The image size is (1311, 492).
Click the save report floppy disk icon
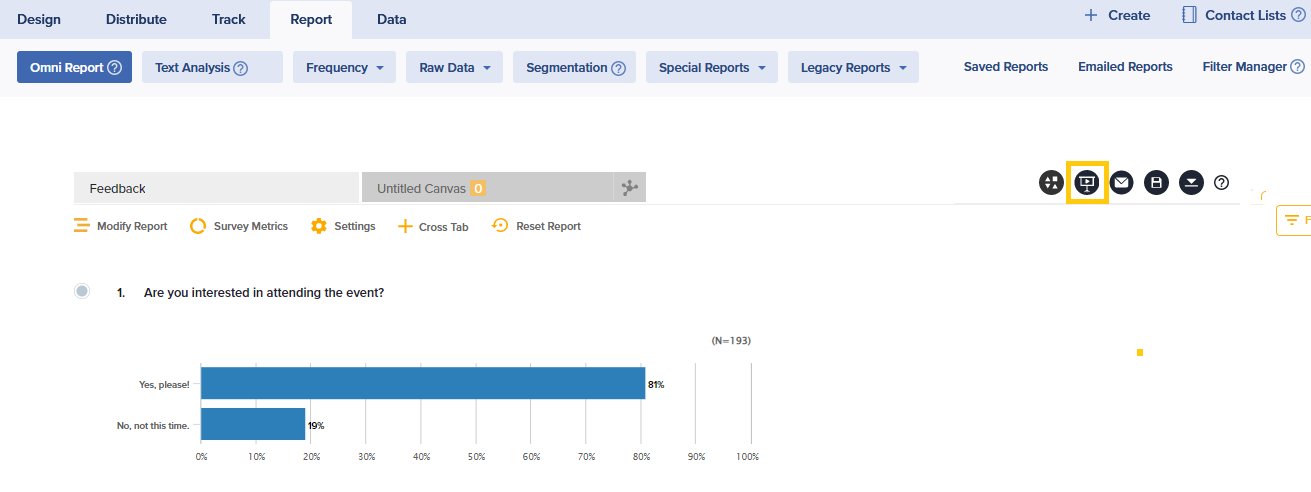pos(1156,183)
